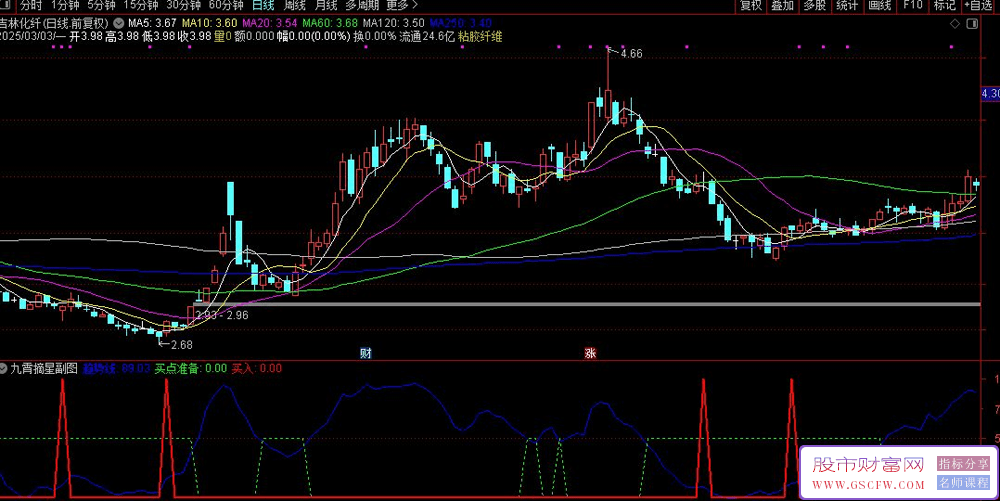Click the 叠加 overlay button
This screenshot has height=501, width=1000.
(783, 5)
